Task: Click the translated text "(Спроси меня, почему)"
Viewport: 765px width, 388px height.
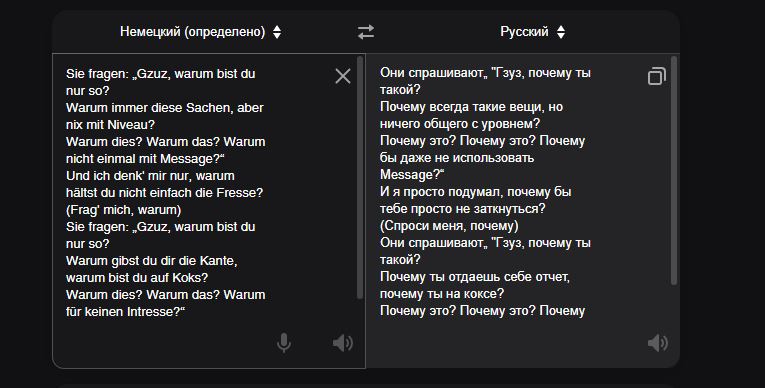Action: [x=449, y=226]
